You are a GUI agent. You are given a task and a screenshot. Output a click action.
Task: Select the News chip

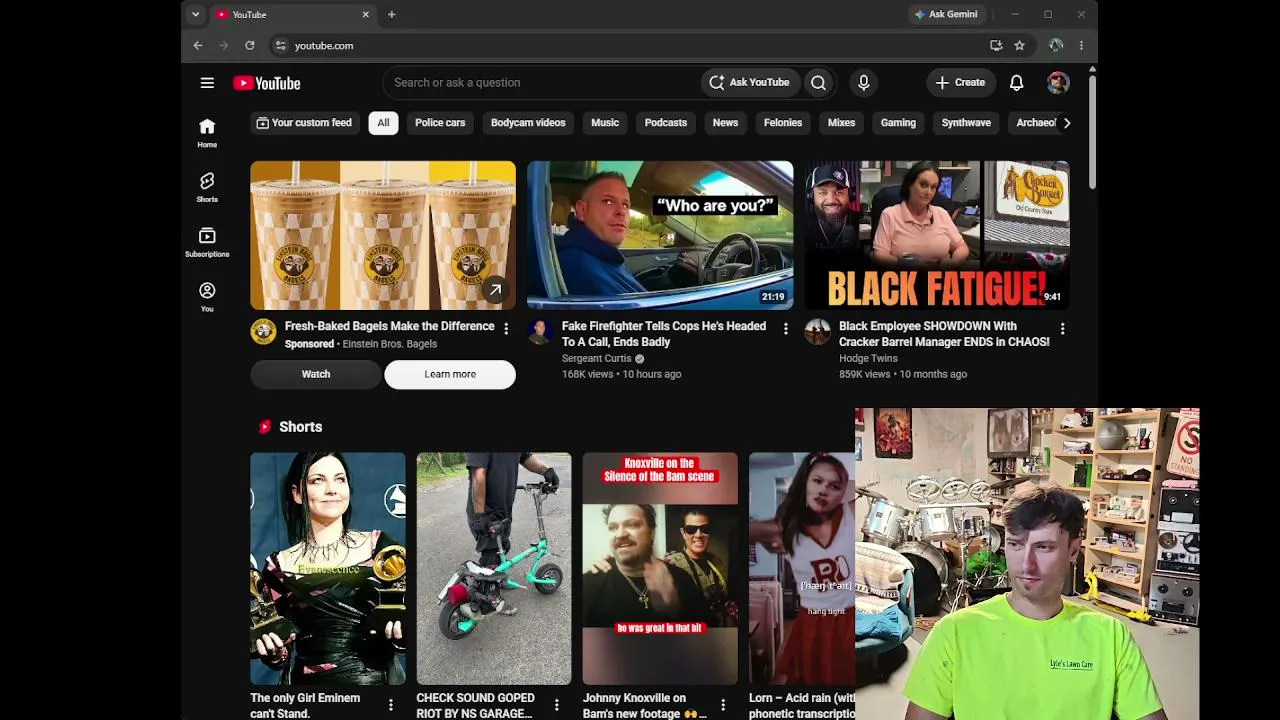pyautogui.click(x=725, y=123)
